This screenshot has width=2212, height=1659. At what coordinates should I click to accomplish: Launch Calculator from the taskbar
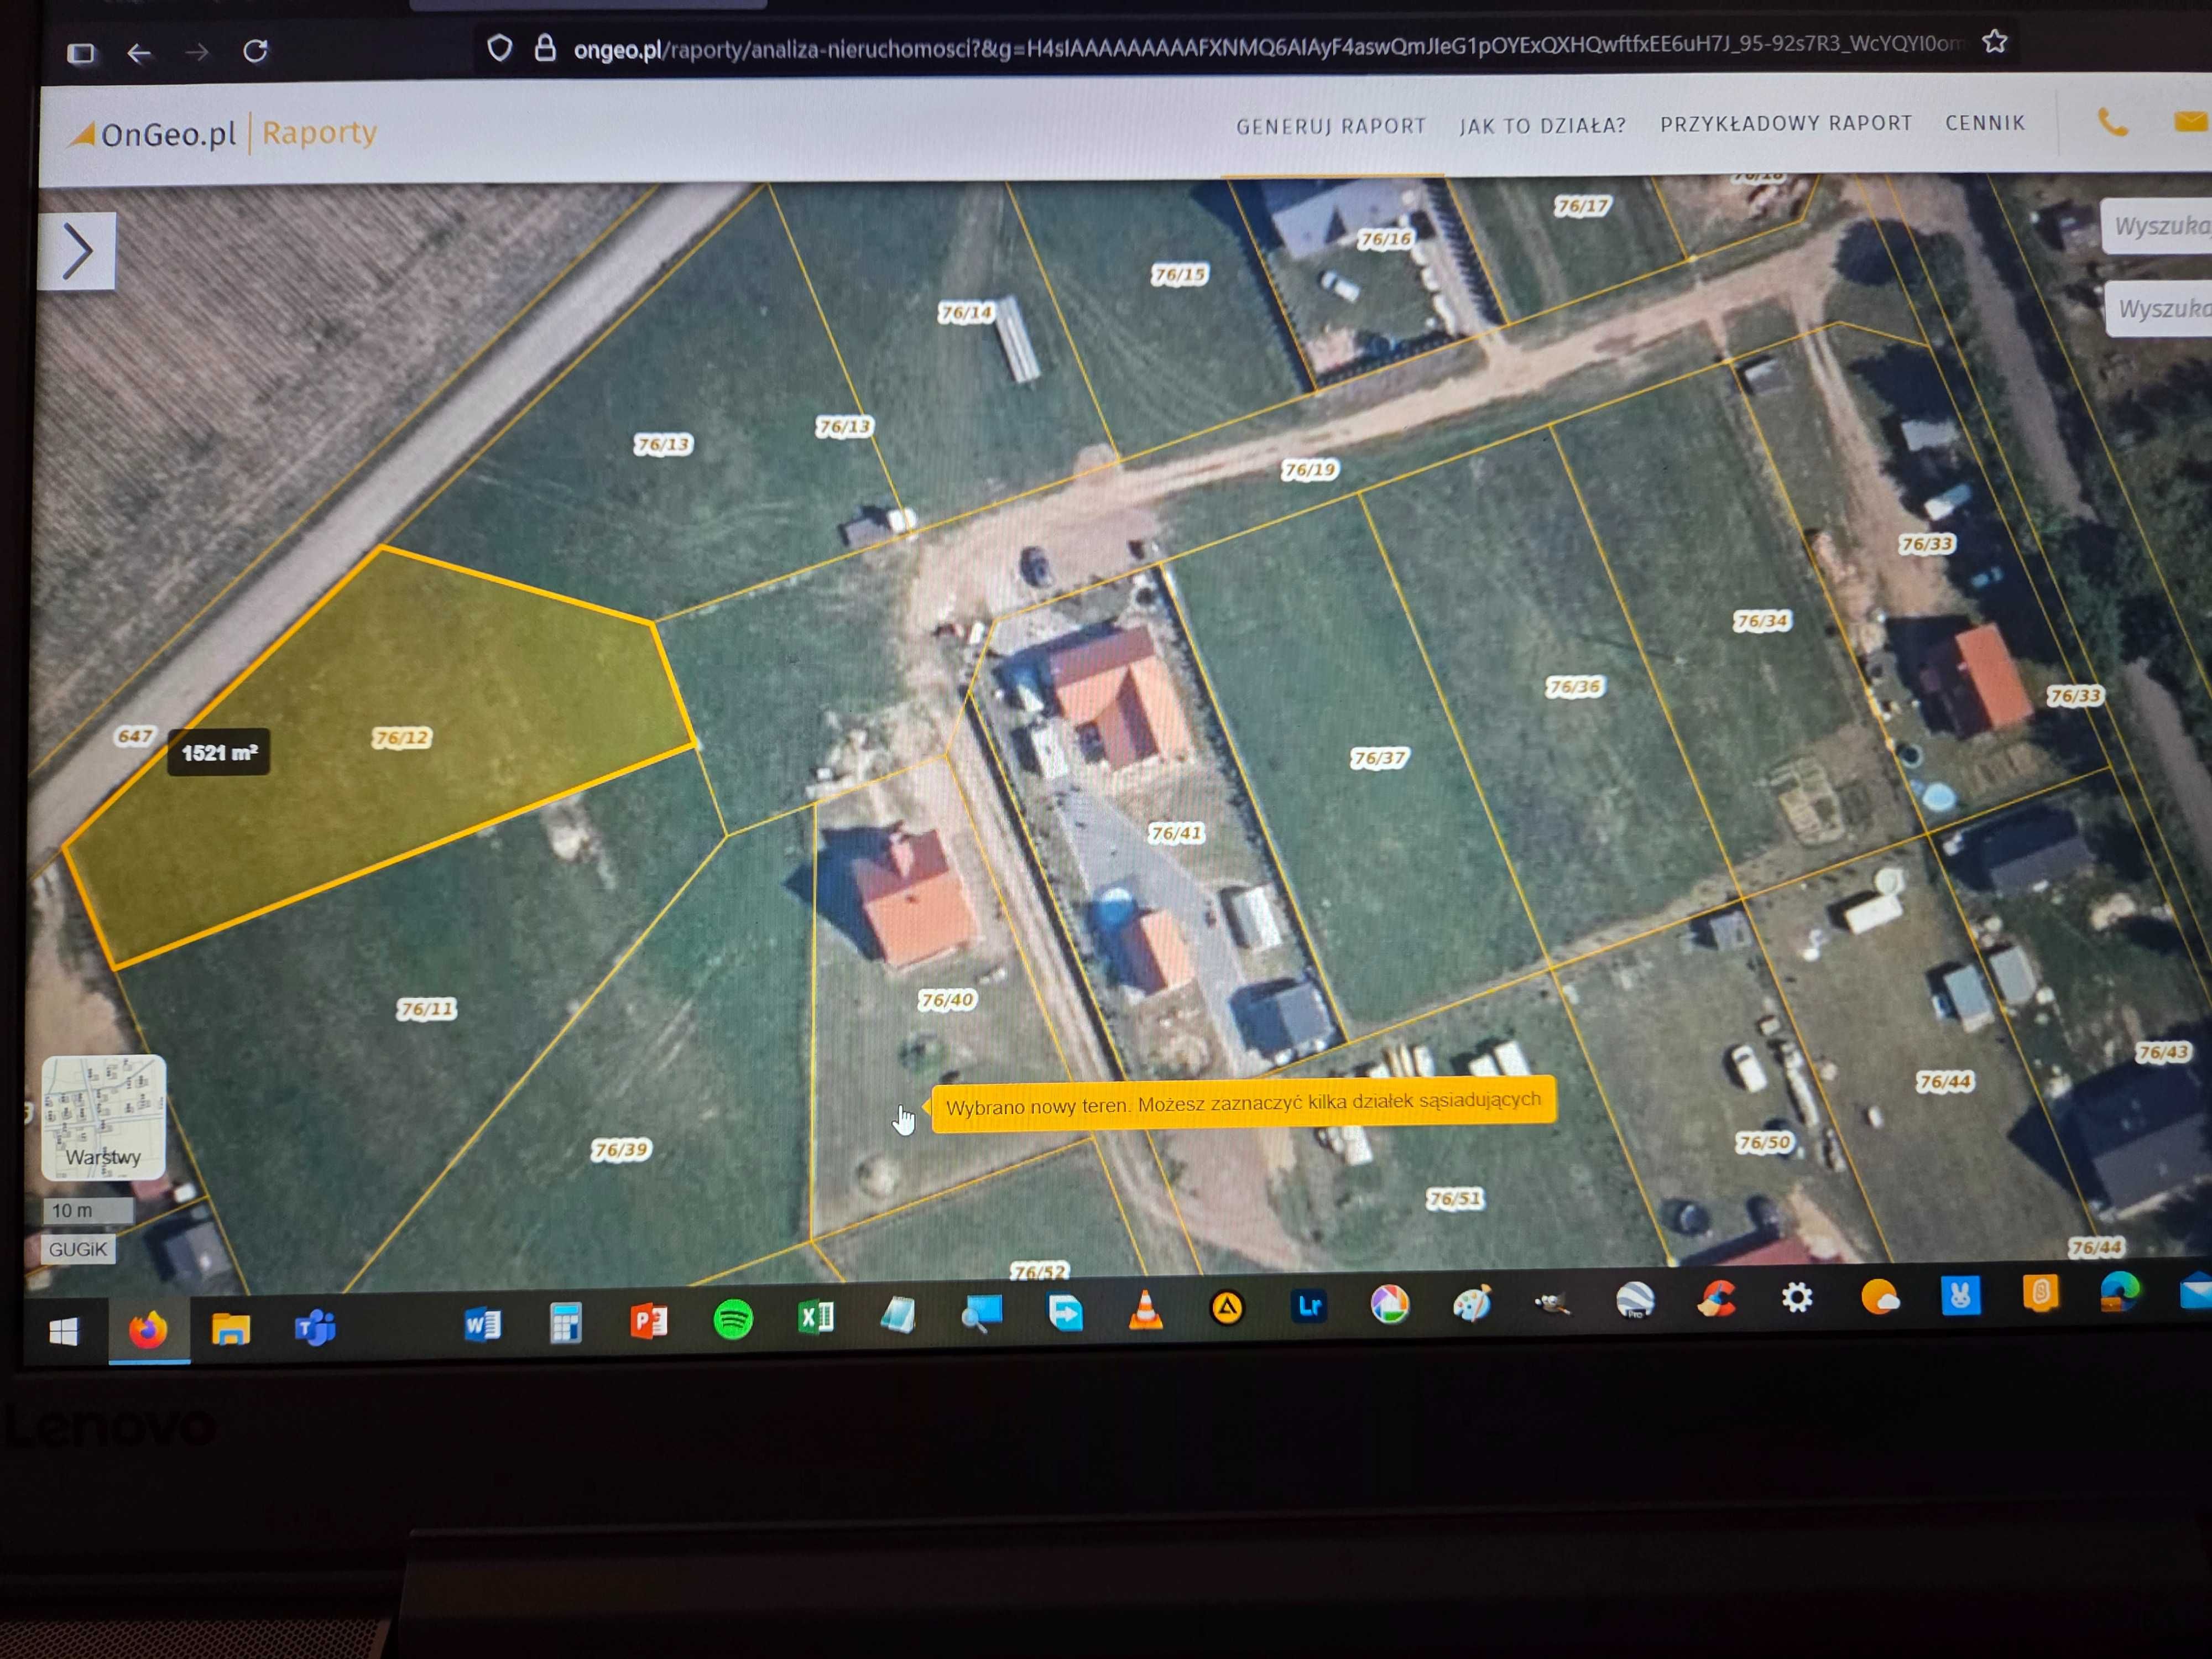[565, 1323]
